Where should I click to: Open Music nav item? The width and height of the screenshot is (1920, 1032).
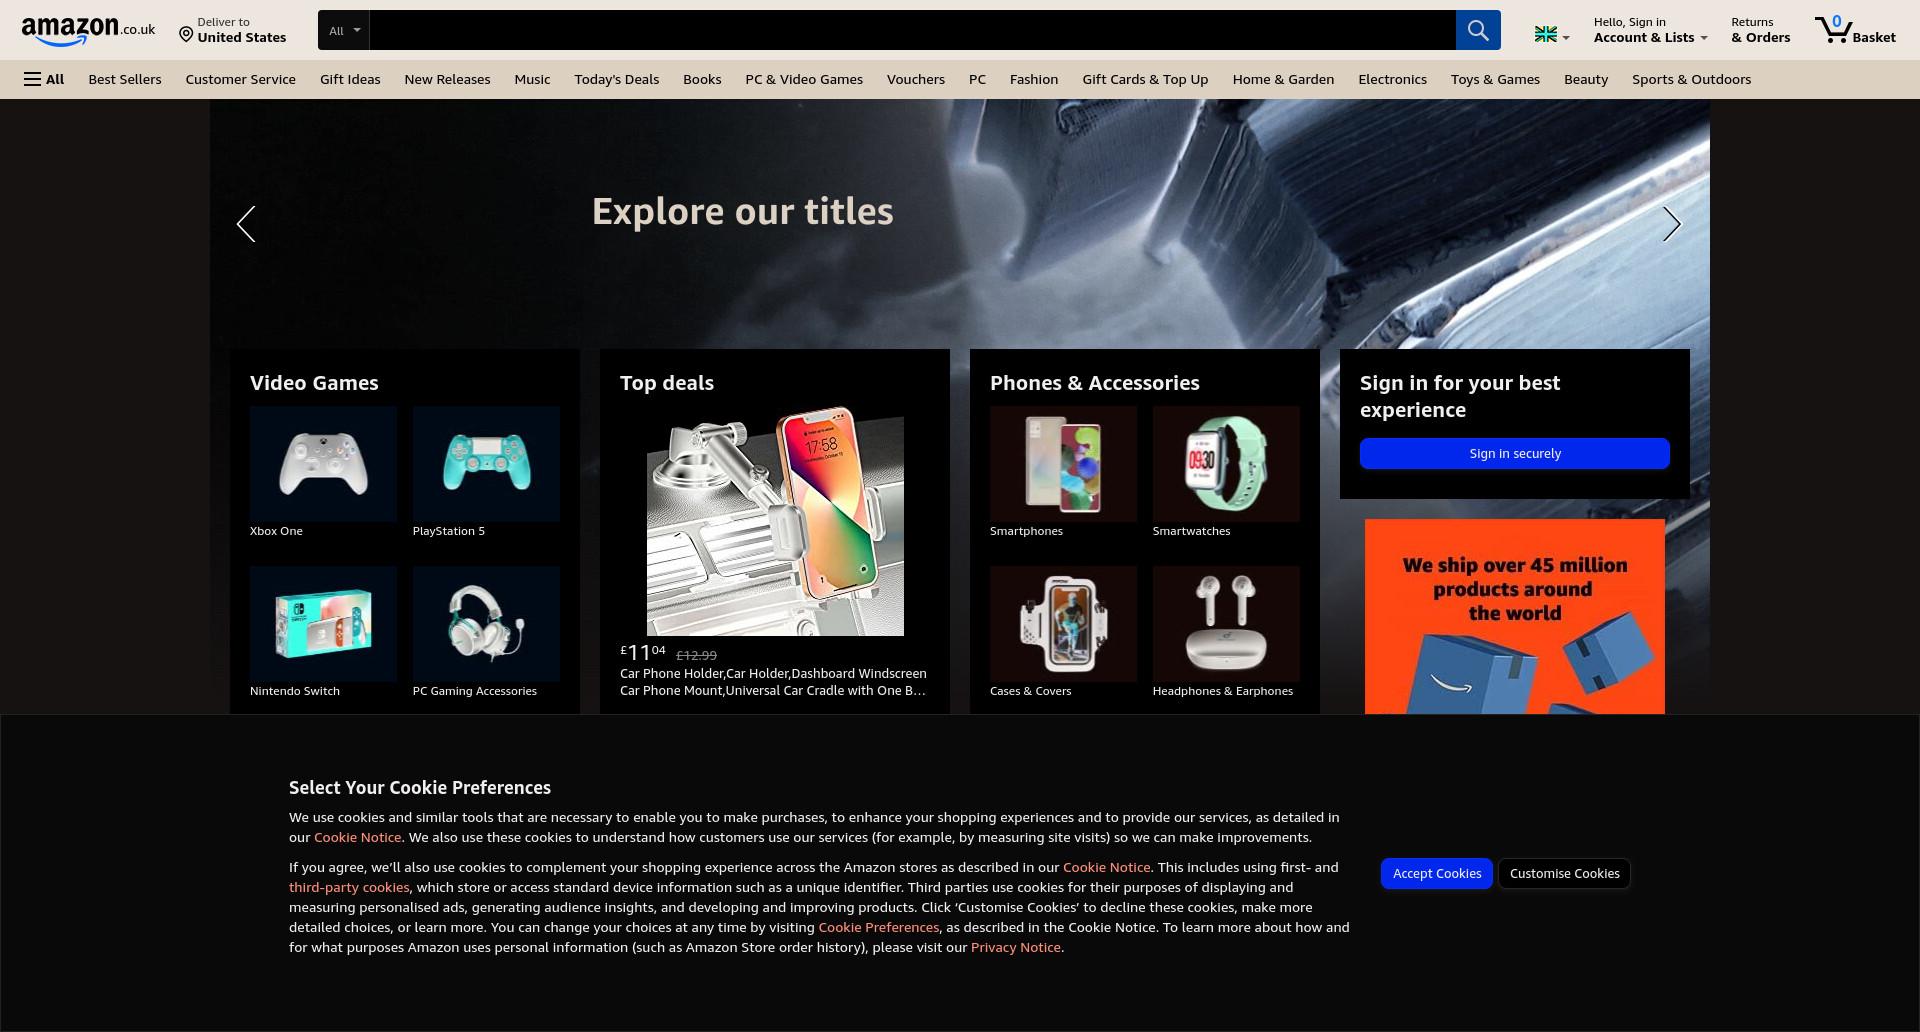(532, 79)
